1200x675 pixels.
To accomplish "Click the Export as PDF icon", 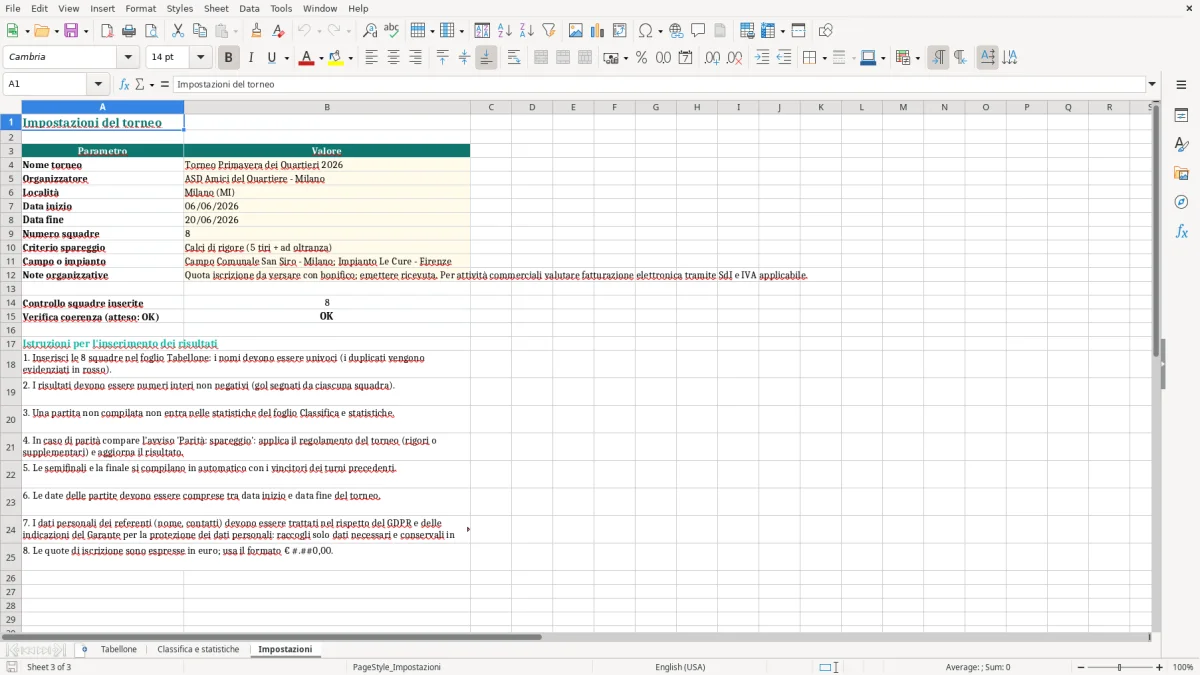I will (107, 31).
